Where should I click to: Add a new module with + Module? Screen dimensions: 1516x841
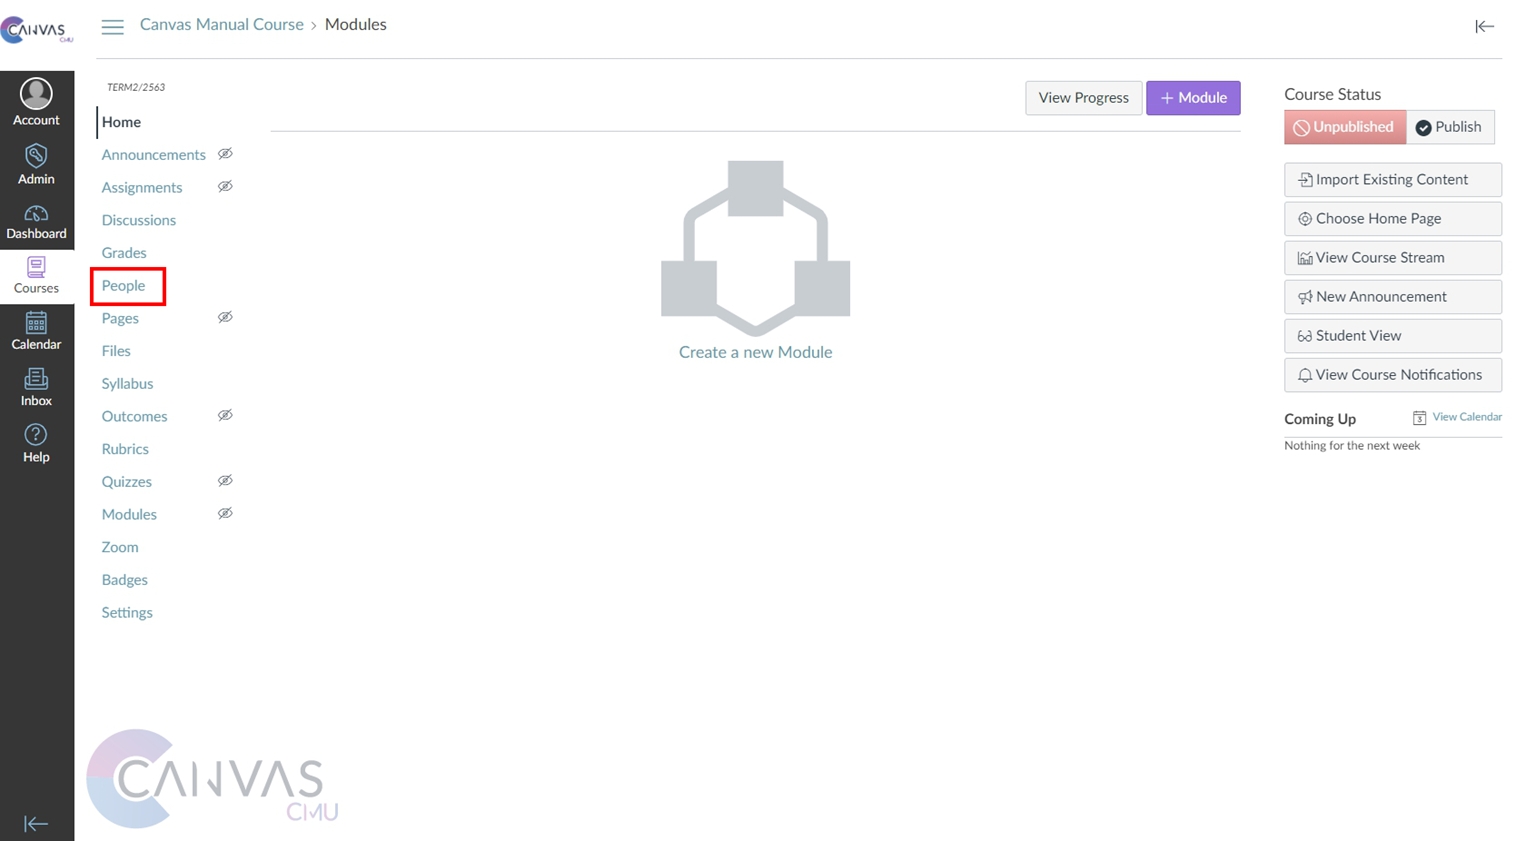click(x=1192, y=98)
